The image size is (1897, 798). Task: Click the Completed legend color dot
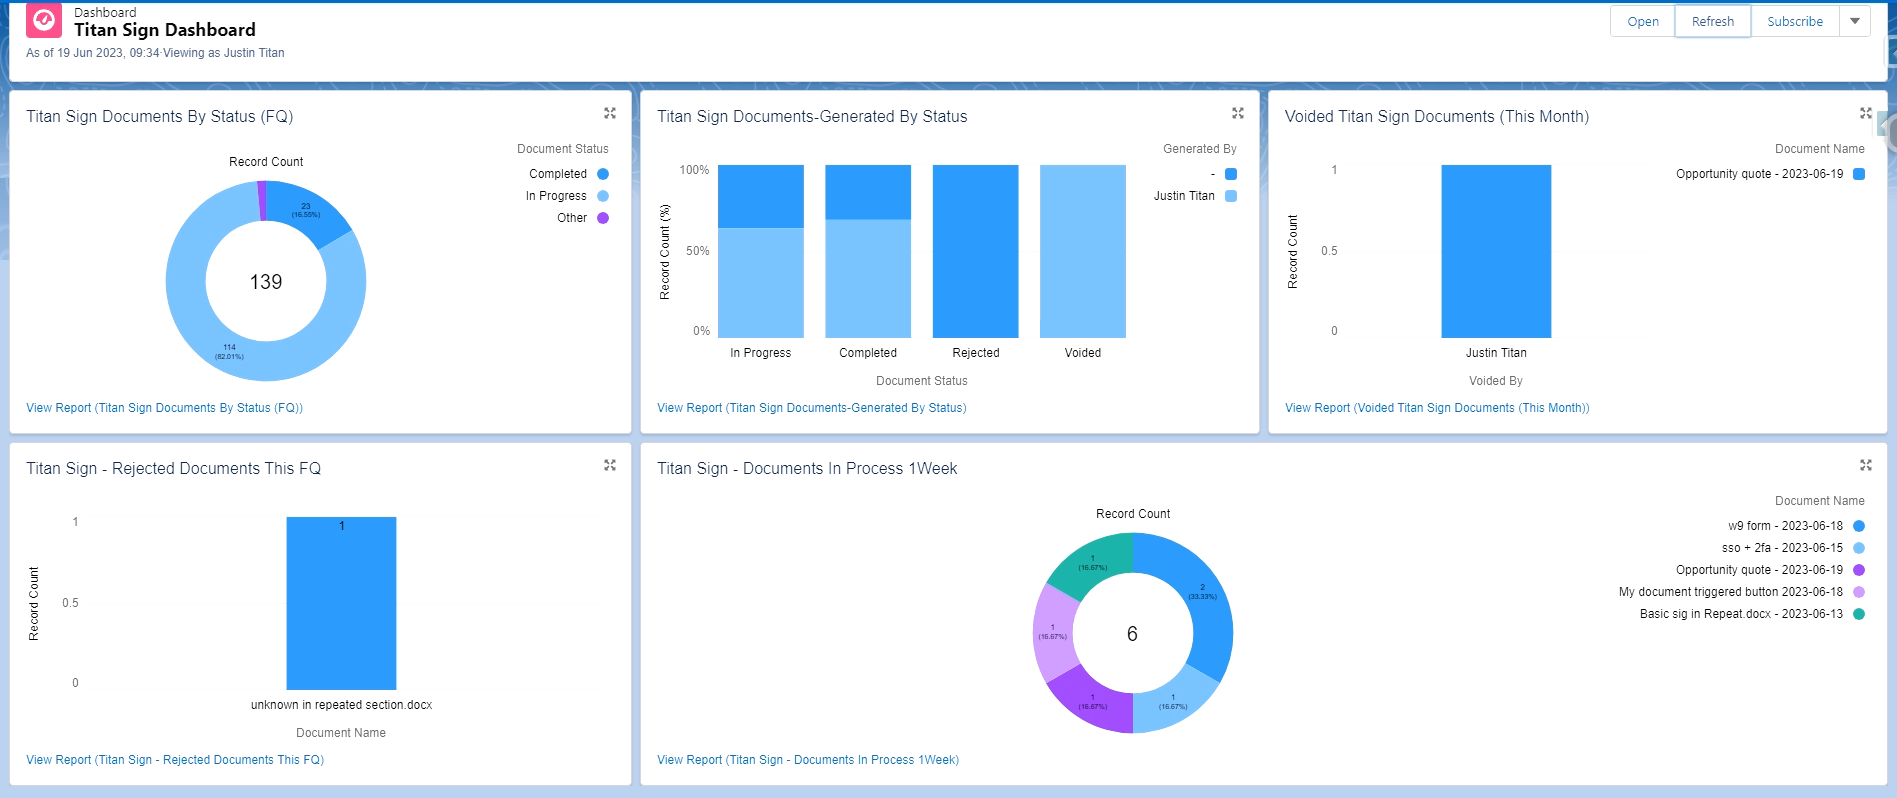[603, 174]
